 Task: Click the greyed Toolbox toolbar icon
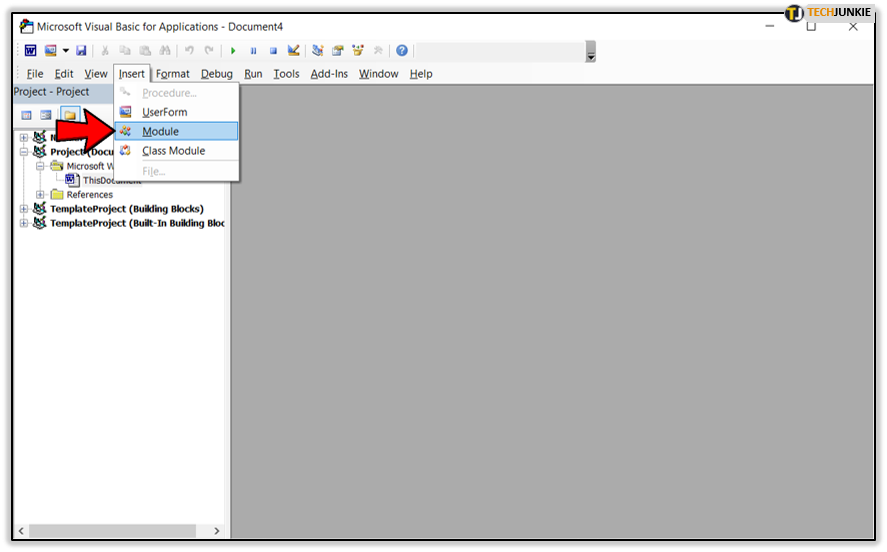pos(378,51)
